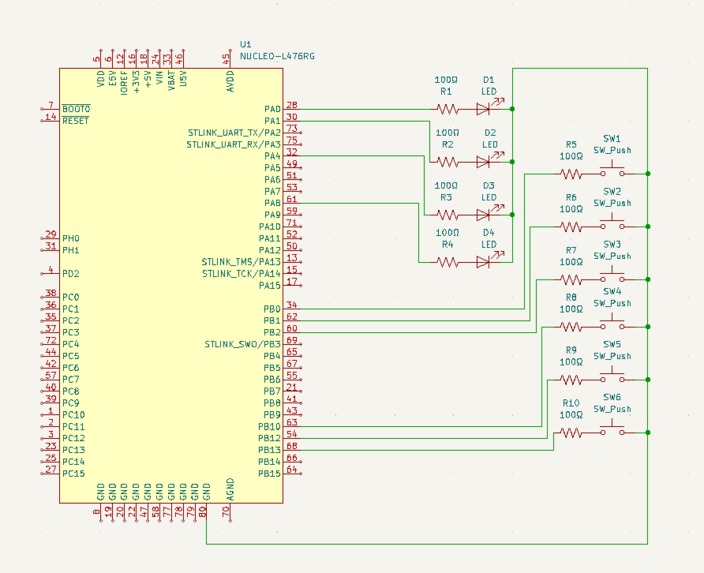
Task: Click the RESET pin label
Action: 75,121
